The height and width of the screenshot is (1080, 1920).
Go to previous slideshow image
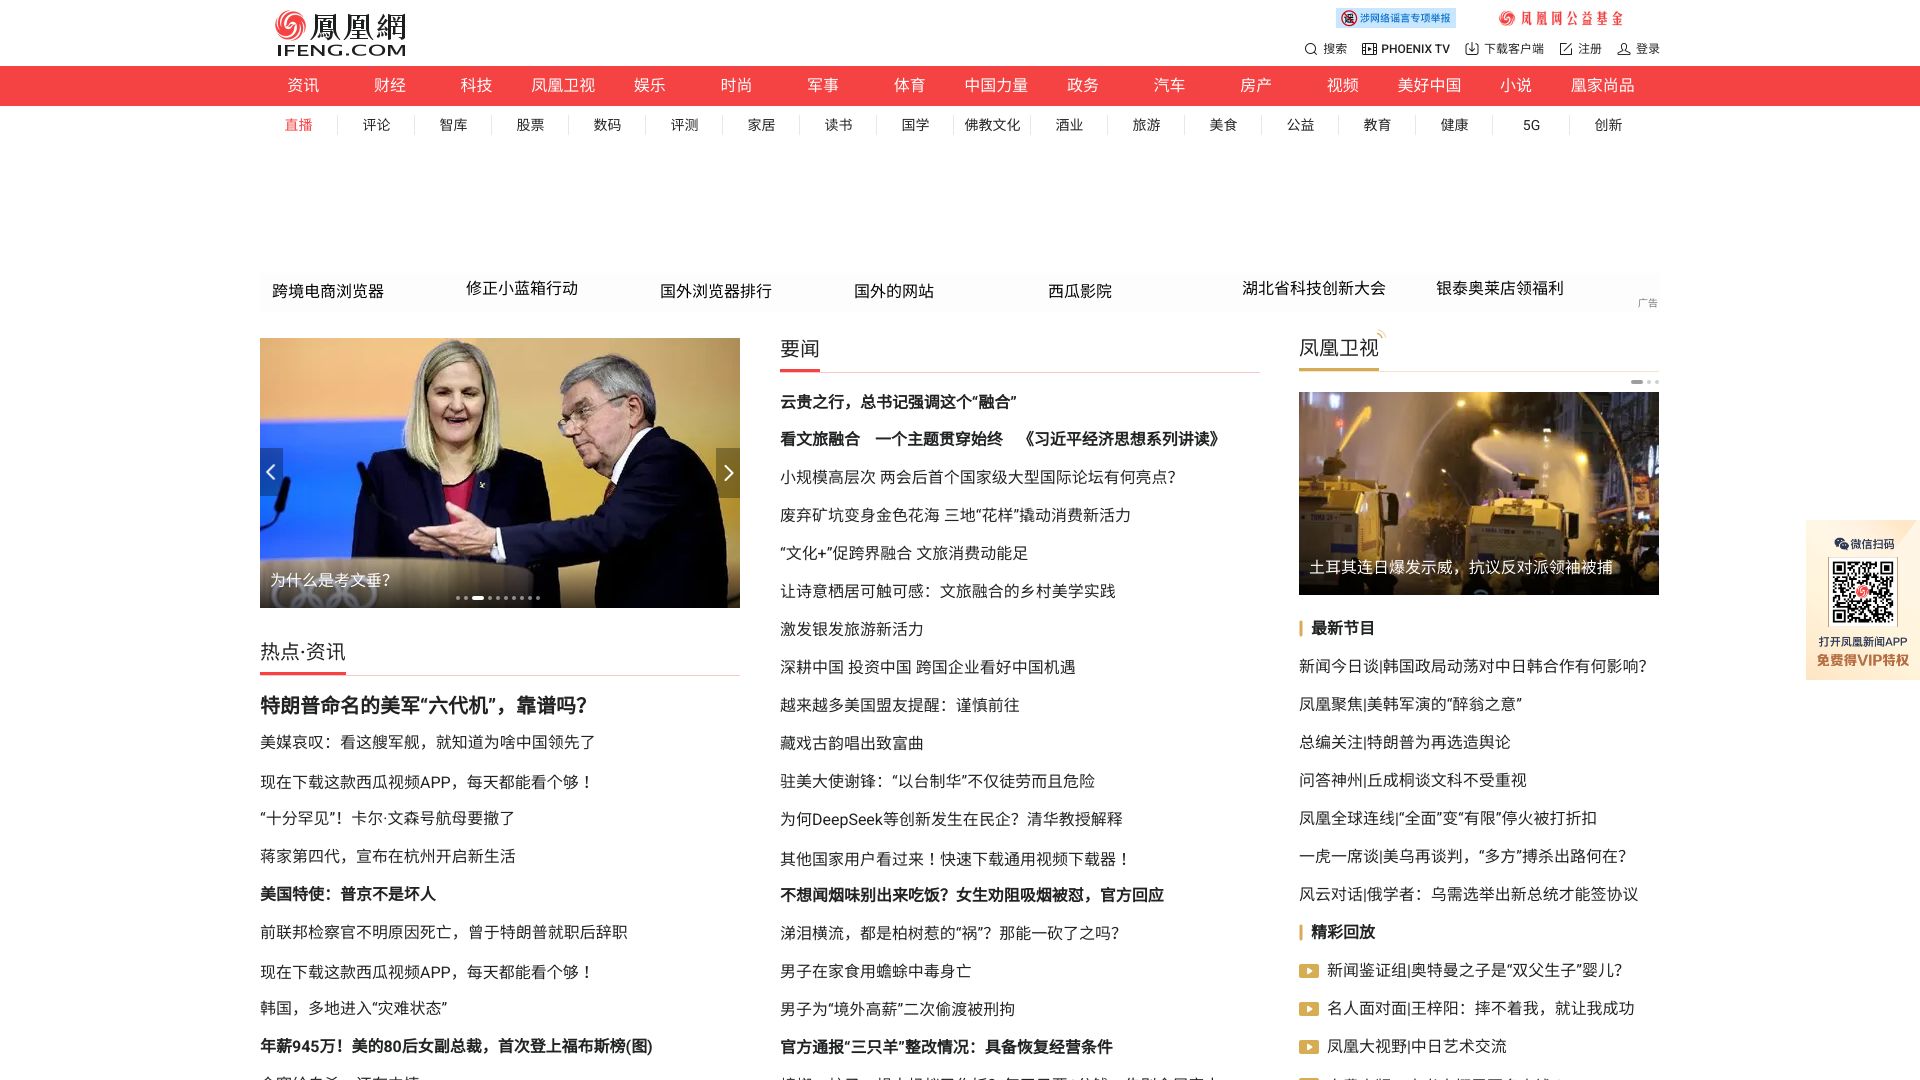271,473
